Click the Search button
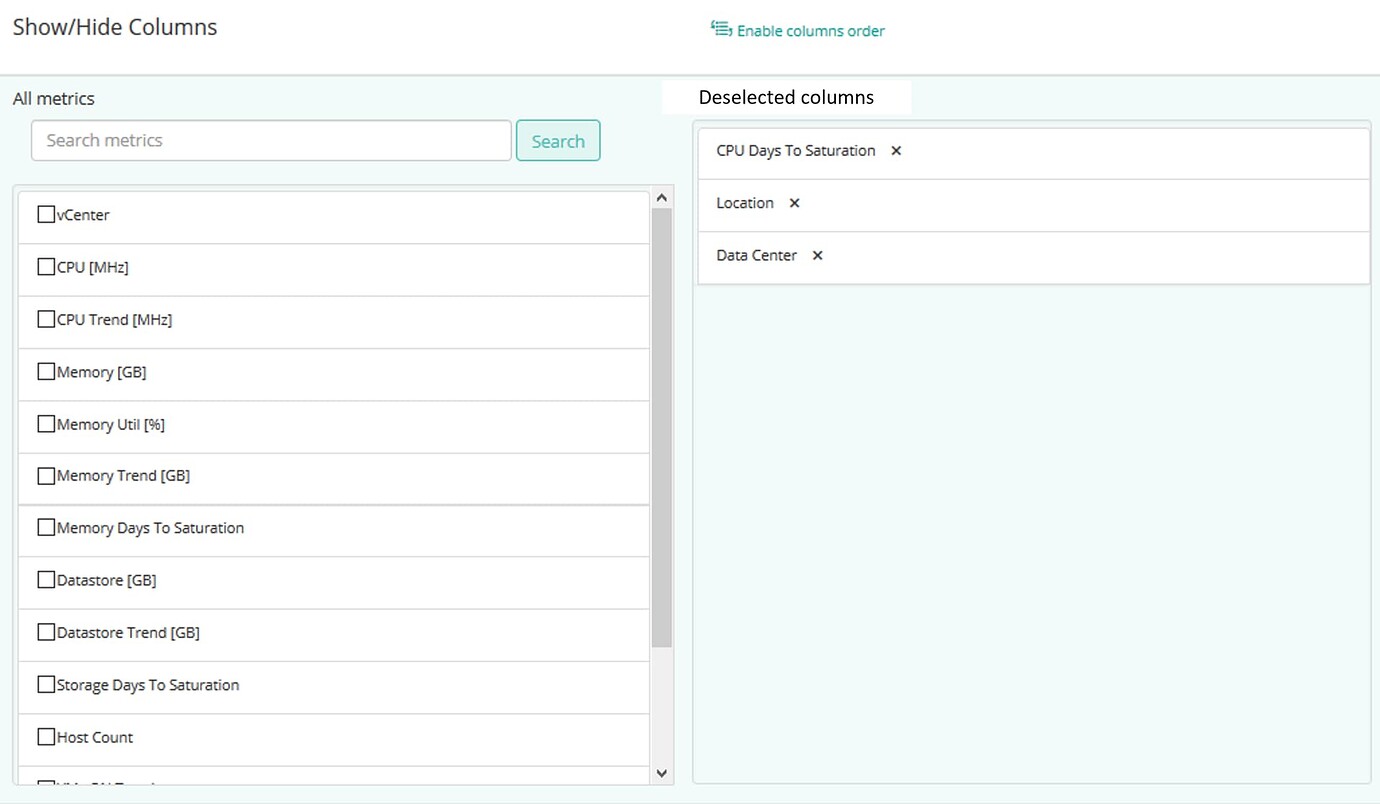The height and width of the screenshot is (804, 1380). point(558,140)
